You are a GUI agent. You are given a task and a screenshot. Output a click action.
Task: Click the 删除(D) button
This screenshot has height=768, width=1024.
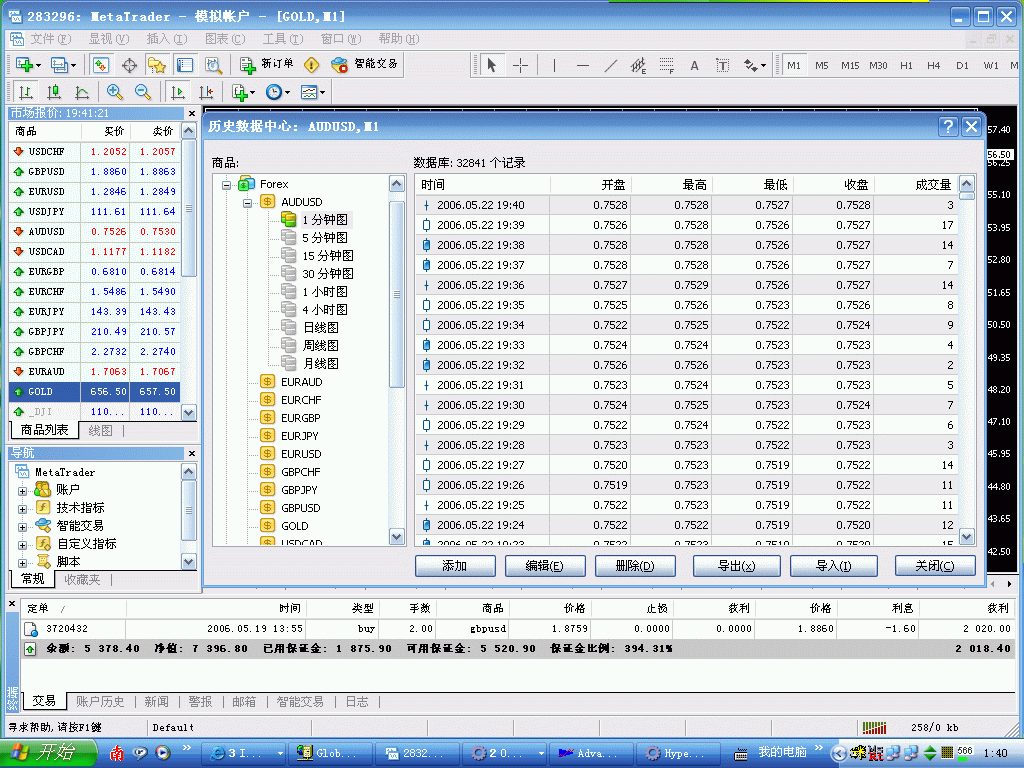tap(635, 566)
